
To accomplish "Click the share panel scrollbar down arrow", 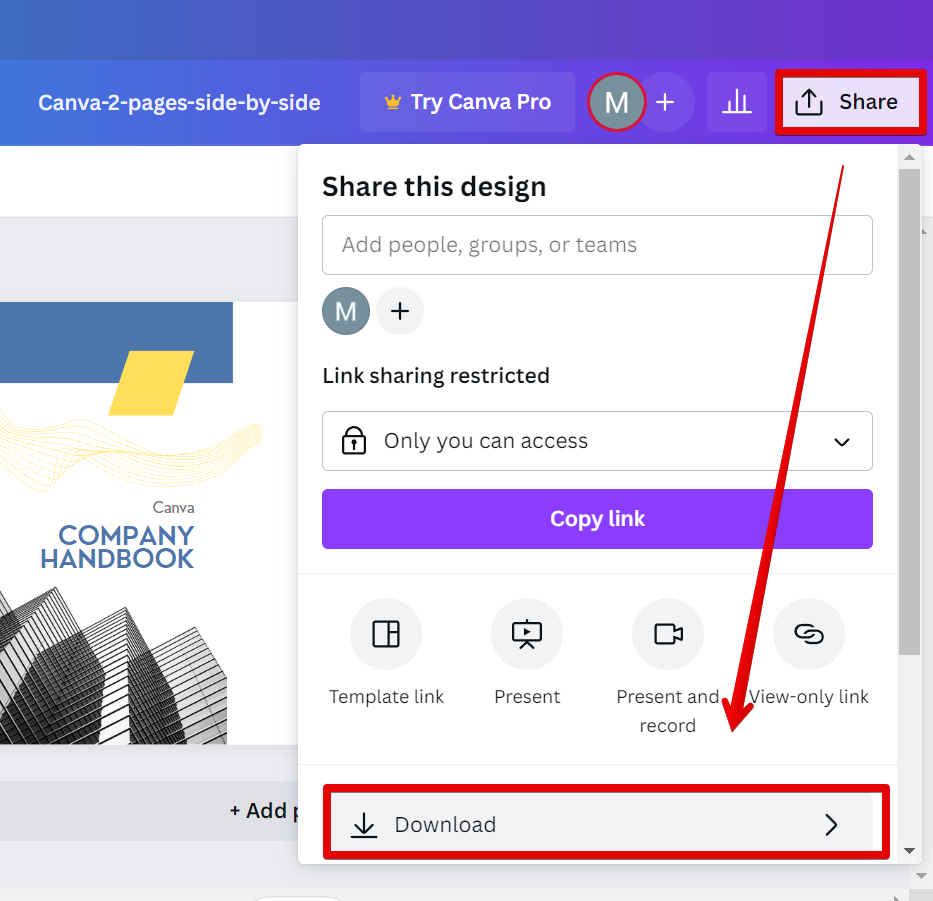I will 909,851.
